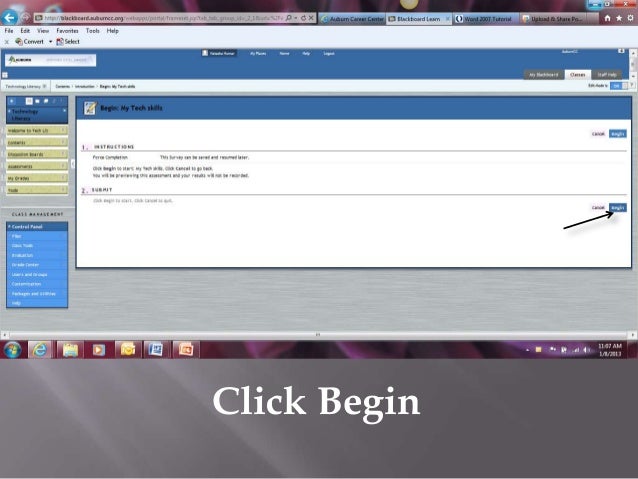Switch to the Upload & Share tab
The width and height of the screenshot is (638, 479).
tap(555, 19)
